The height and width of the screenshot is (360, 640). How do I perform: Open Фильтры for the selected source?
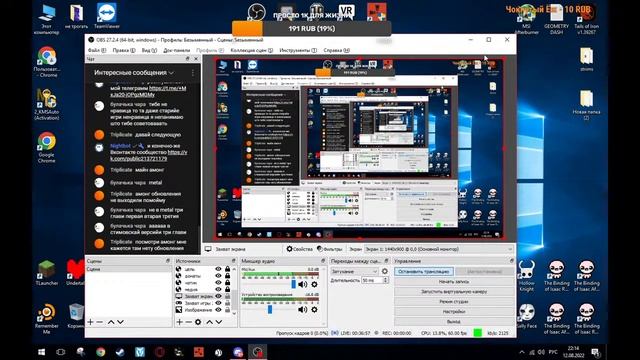pyautogui.click(x=330, y=249)
